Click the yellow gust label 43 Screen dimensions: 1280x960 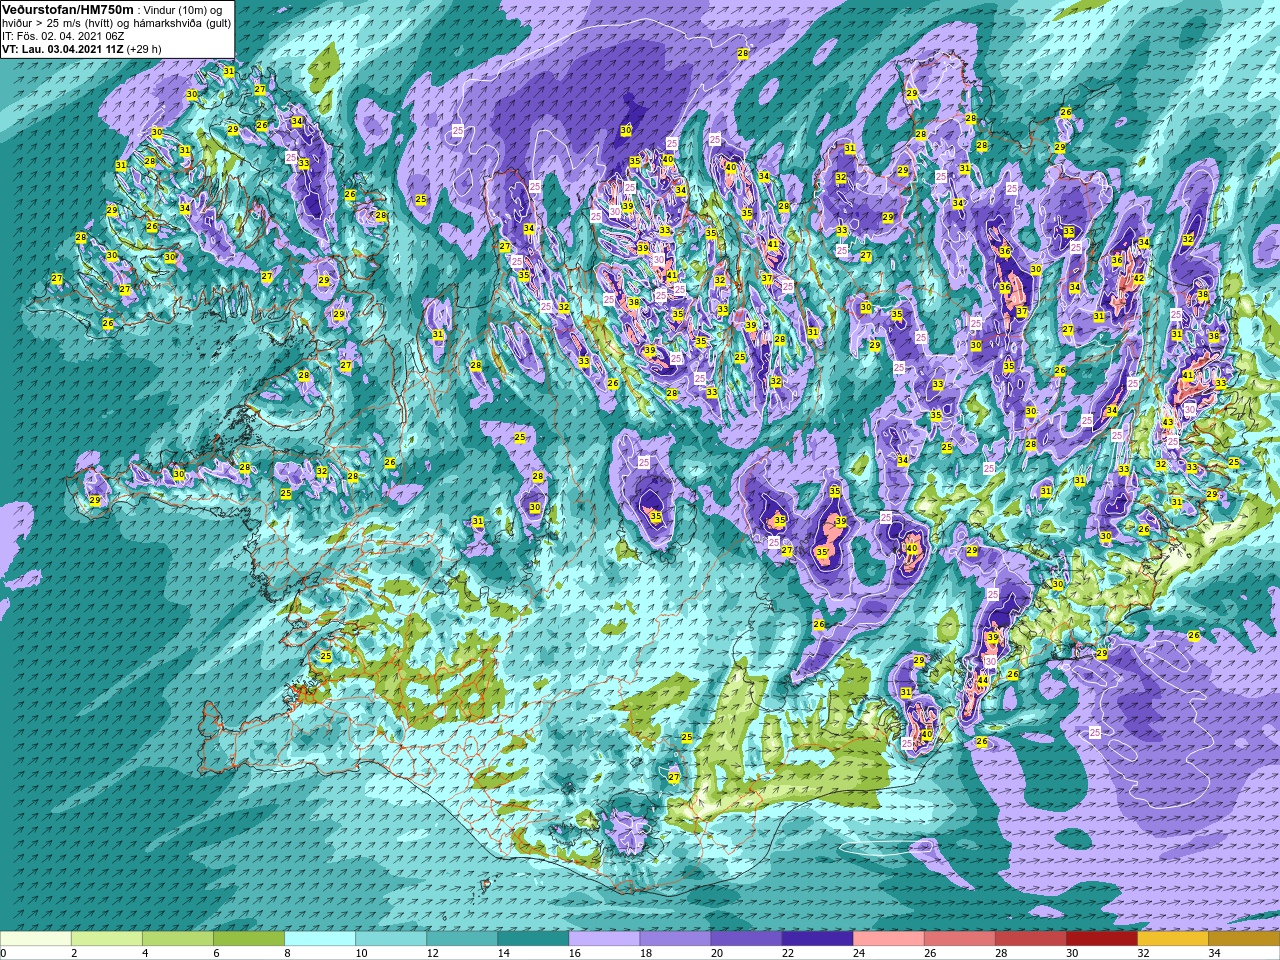[x=1168, y=423]
